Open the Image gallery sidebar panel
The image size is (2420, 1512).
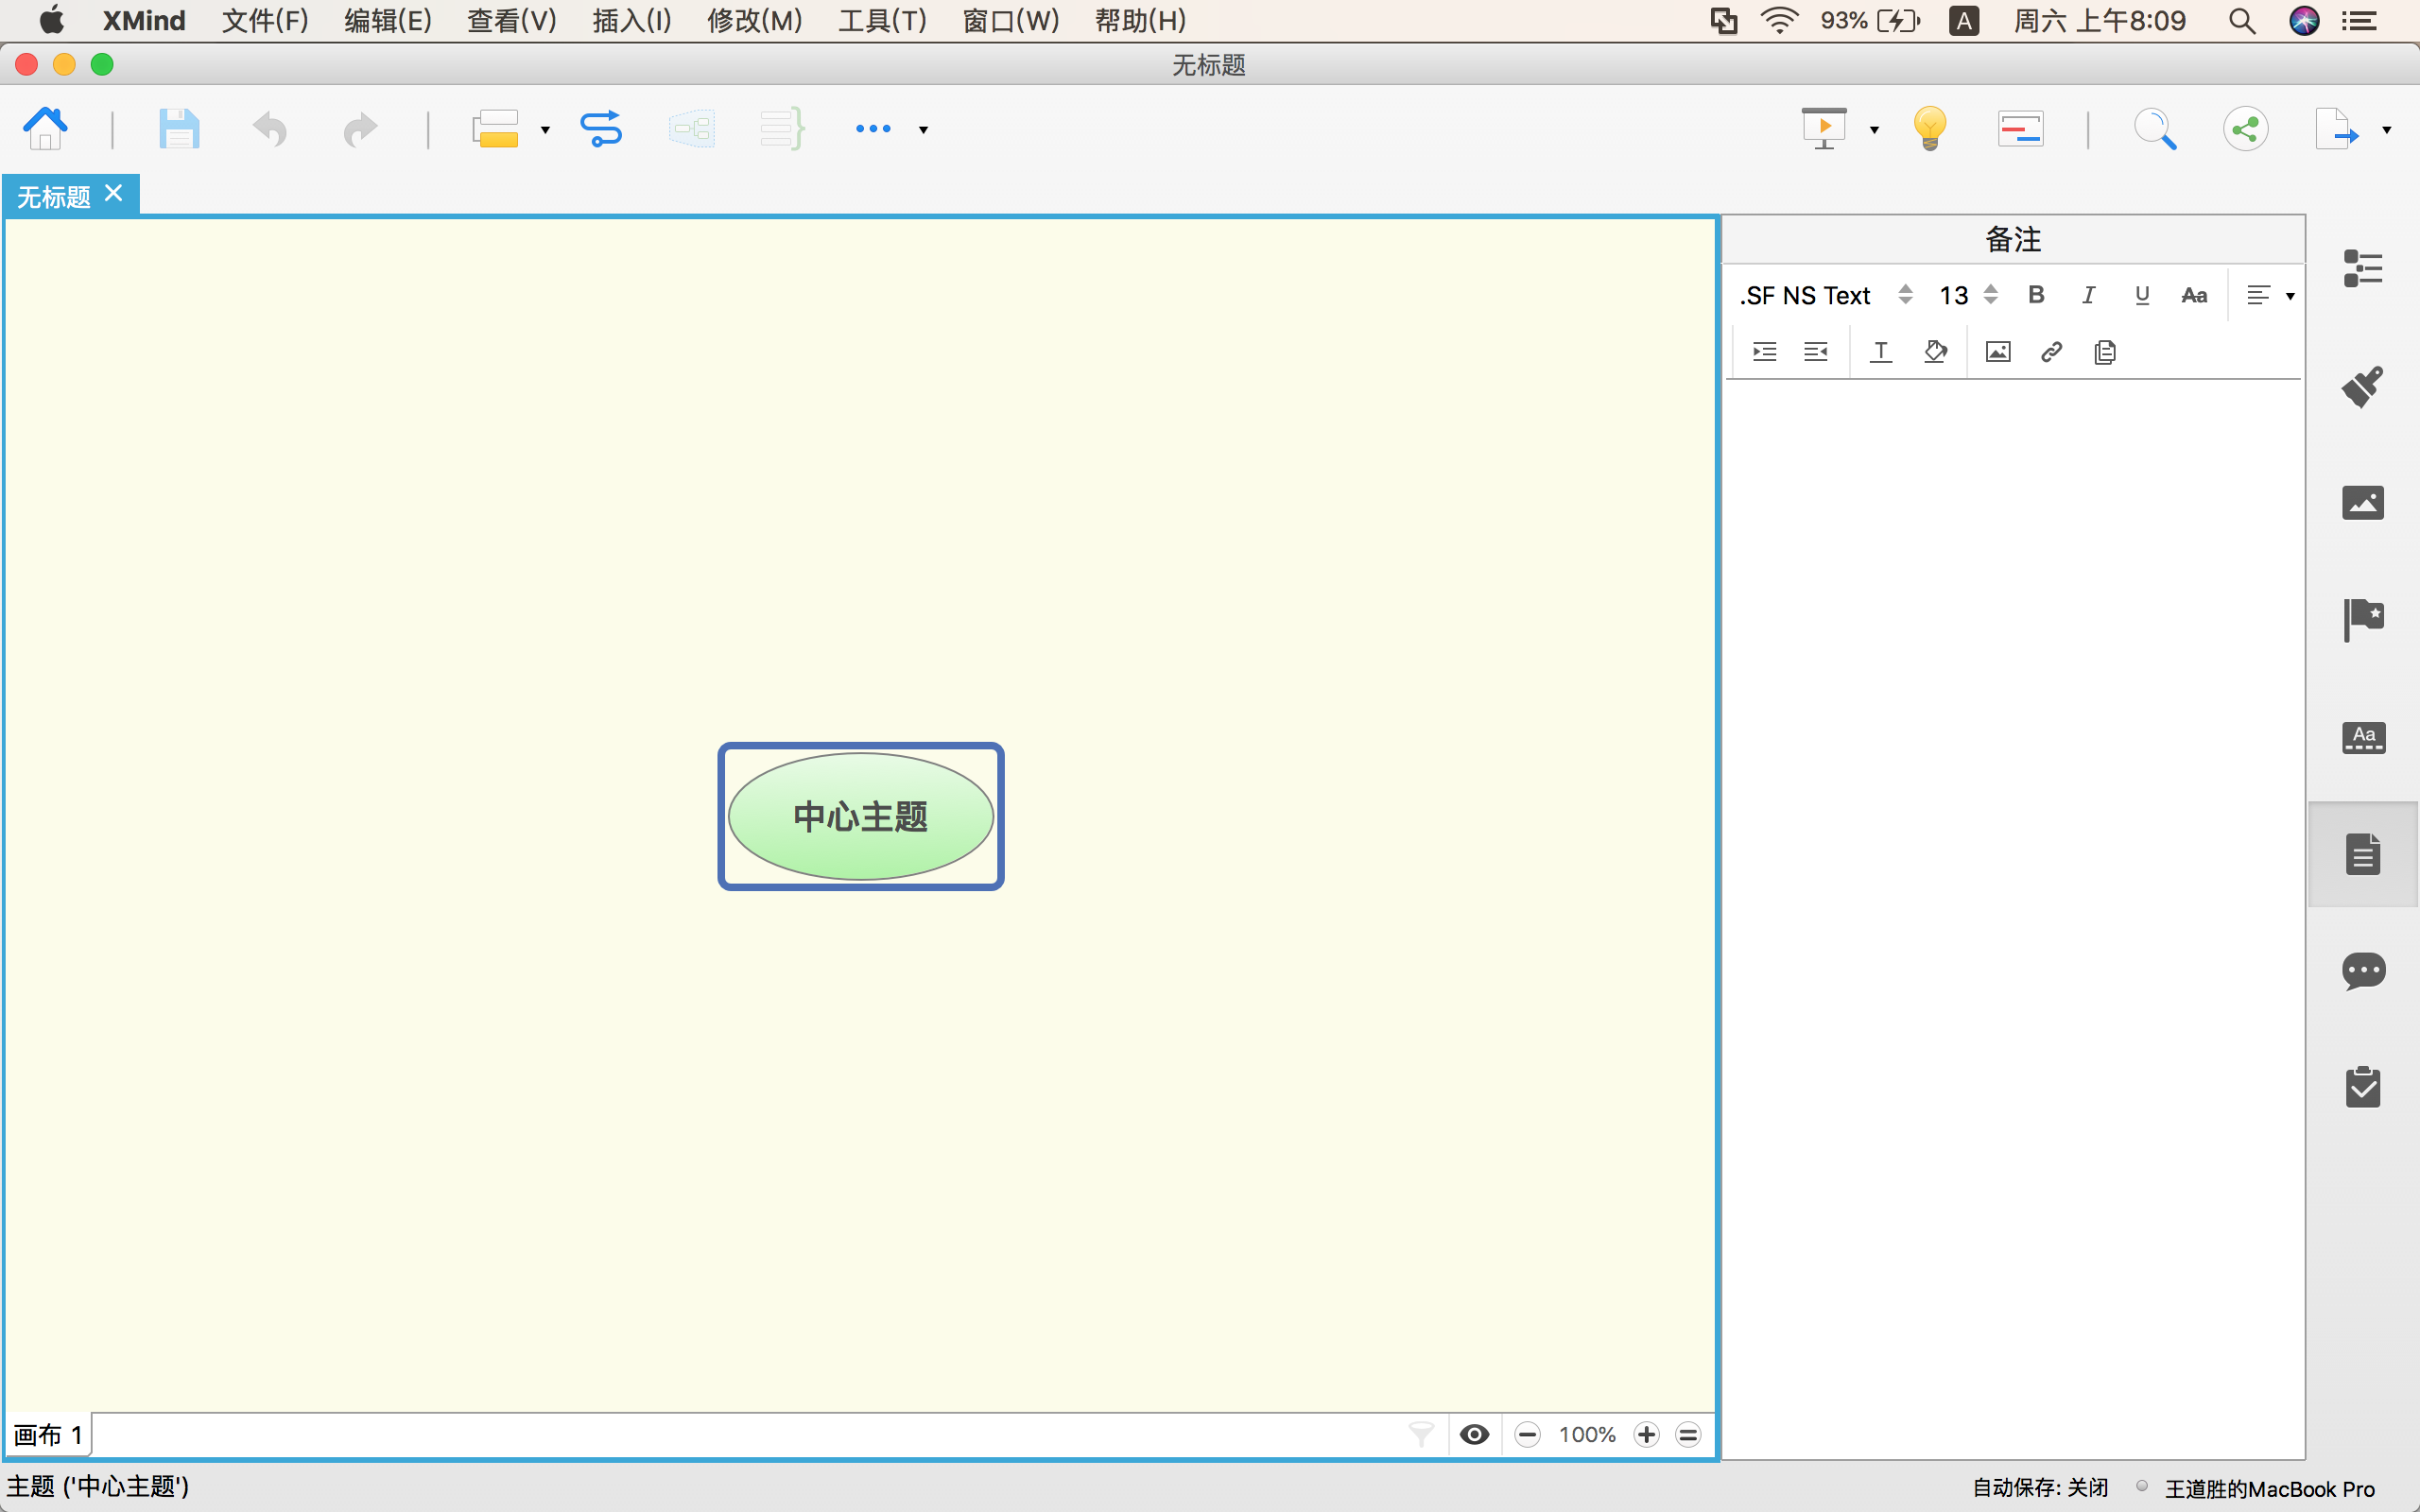coord(2363,502)
